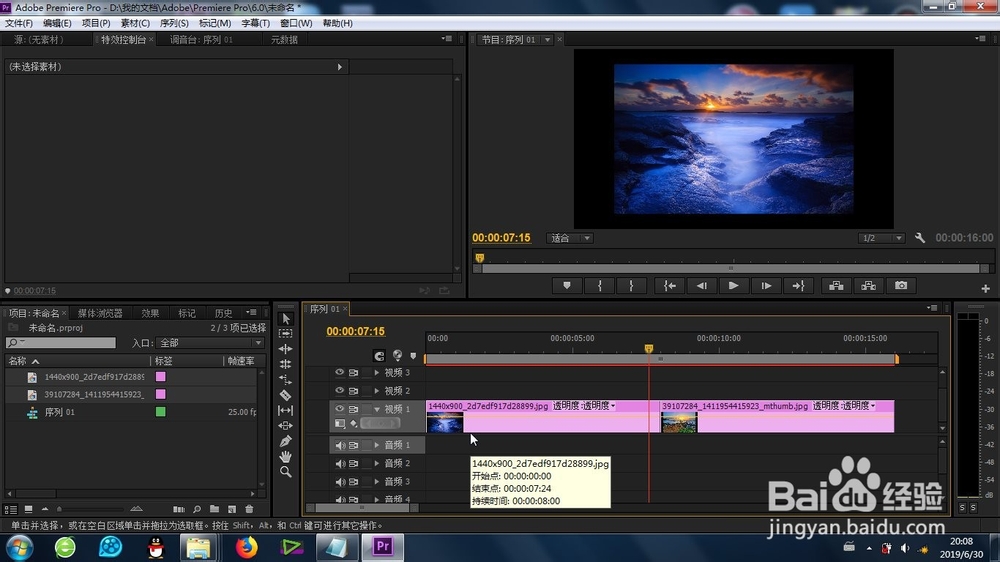
Task: Select the Track Select tool
Action: 286,334
